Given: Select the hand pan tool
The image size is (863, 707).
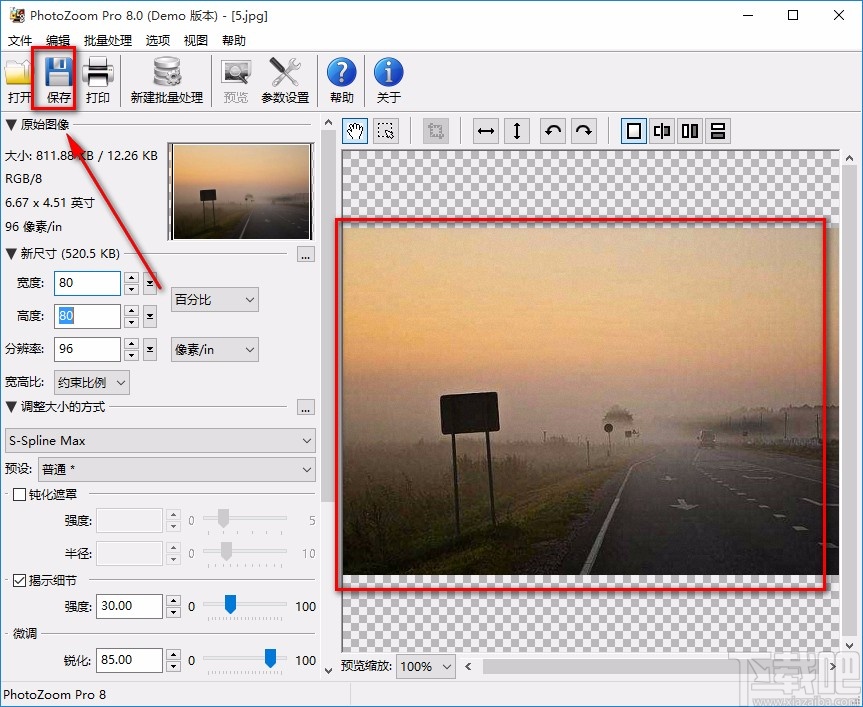Looking at the screenshot, I should pos(355,131).
